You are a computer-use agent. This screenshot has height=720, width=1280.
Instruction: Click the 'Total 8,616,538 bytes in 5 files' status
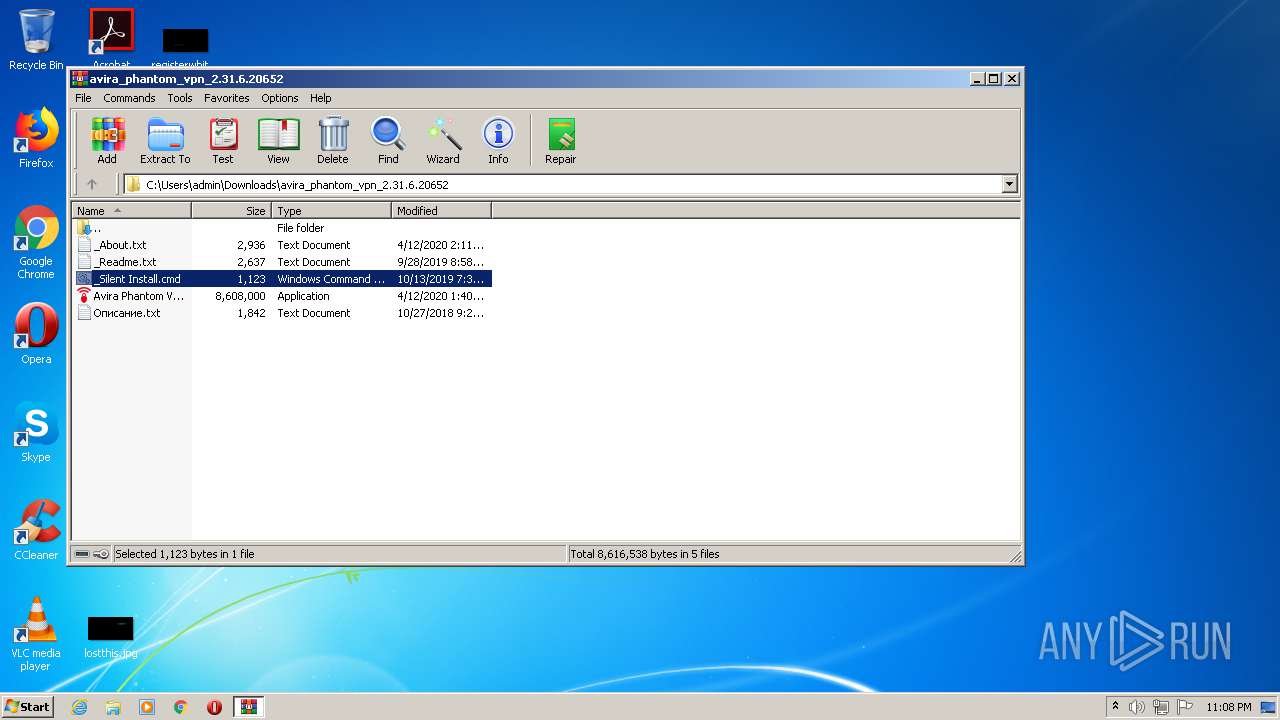(645, 554)
